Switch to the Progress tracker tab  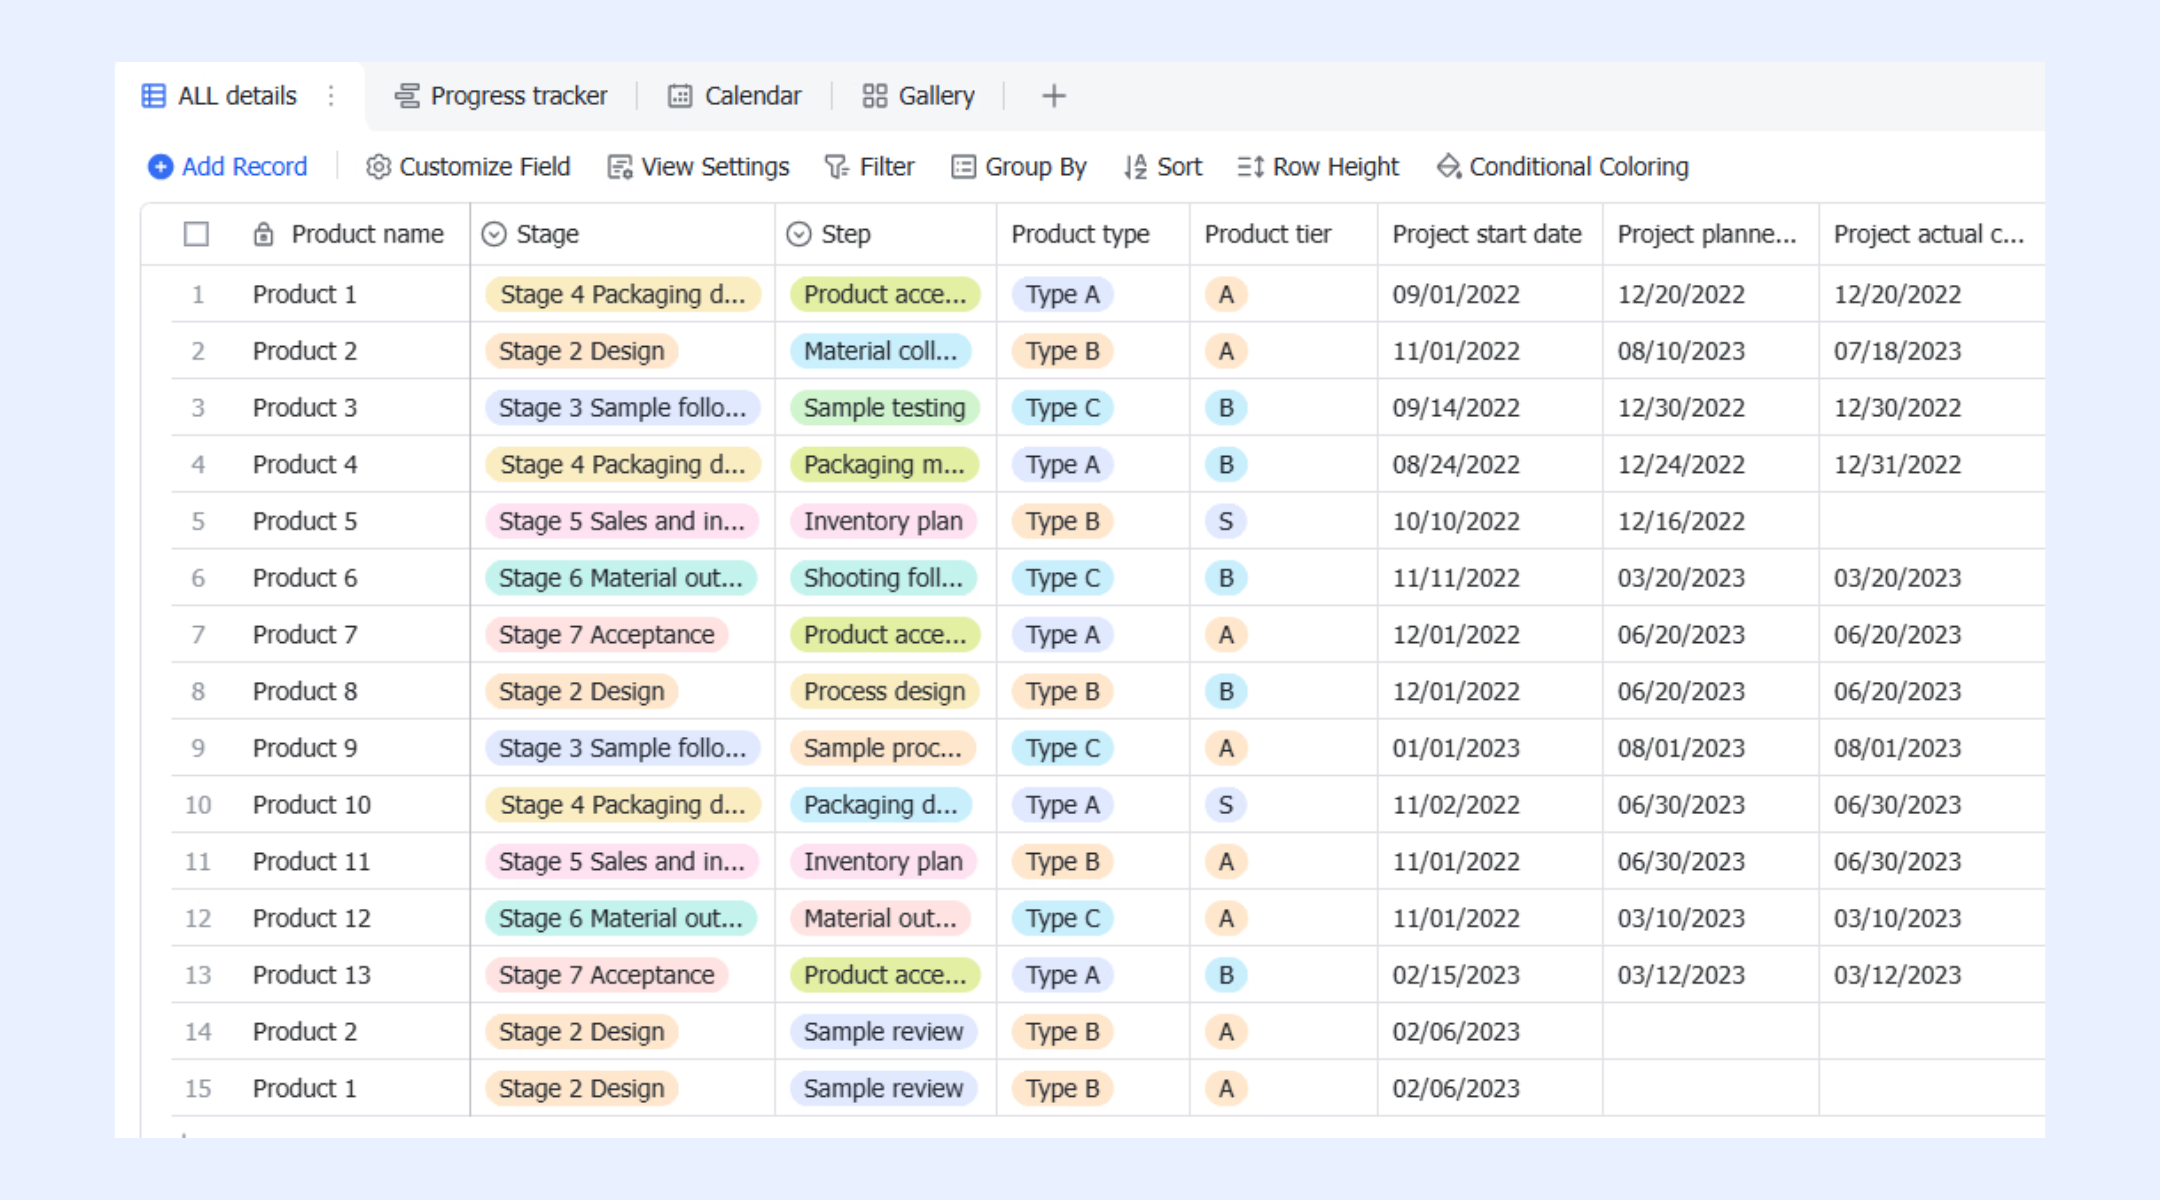[x=501, y=96]
